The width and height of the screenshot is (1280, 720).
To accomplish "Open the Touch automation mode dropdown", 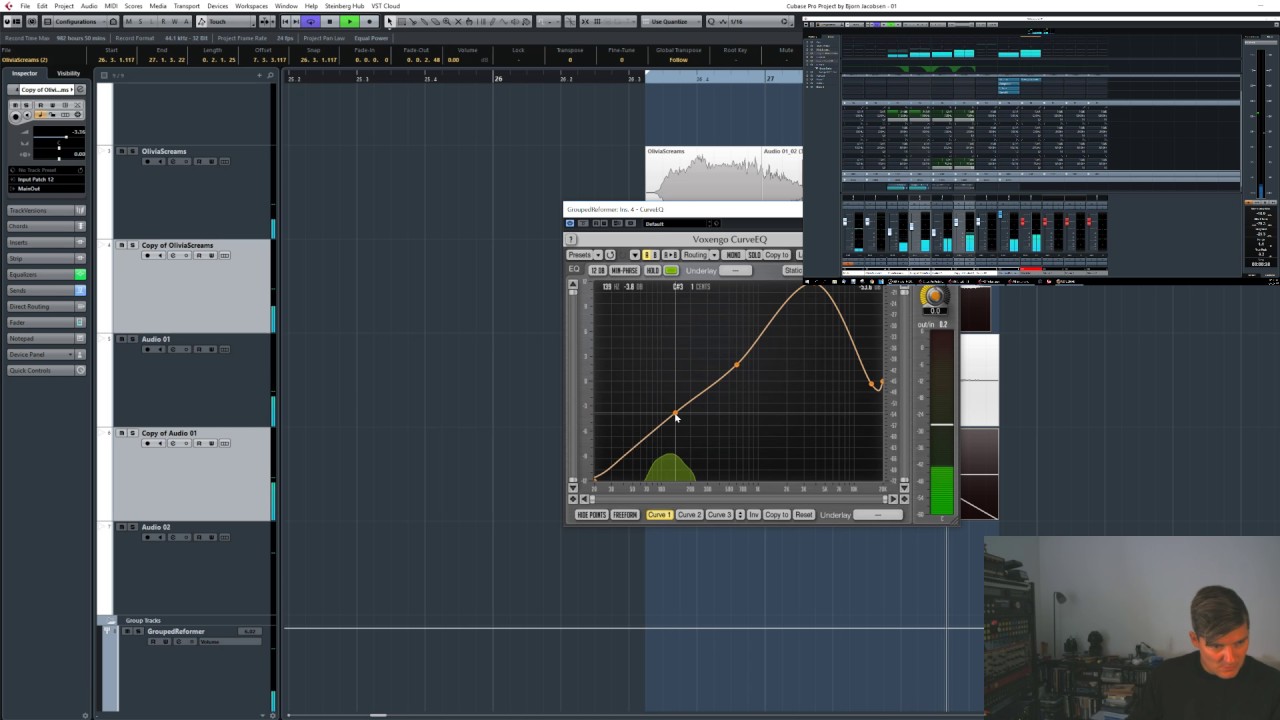I will [x=224, y=21].
